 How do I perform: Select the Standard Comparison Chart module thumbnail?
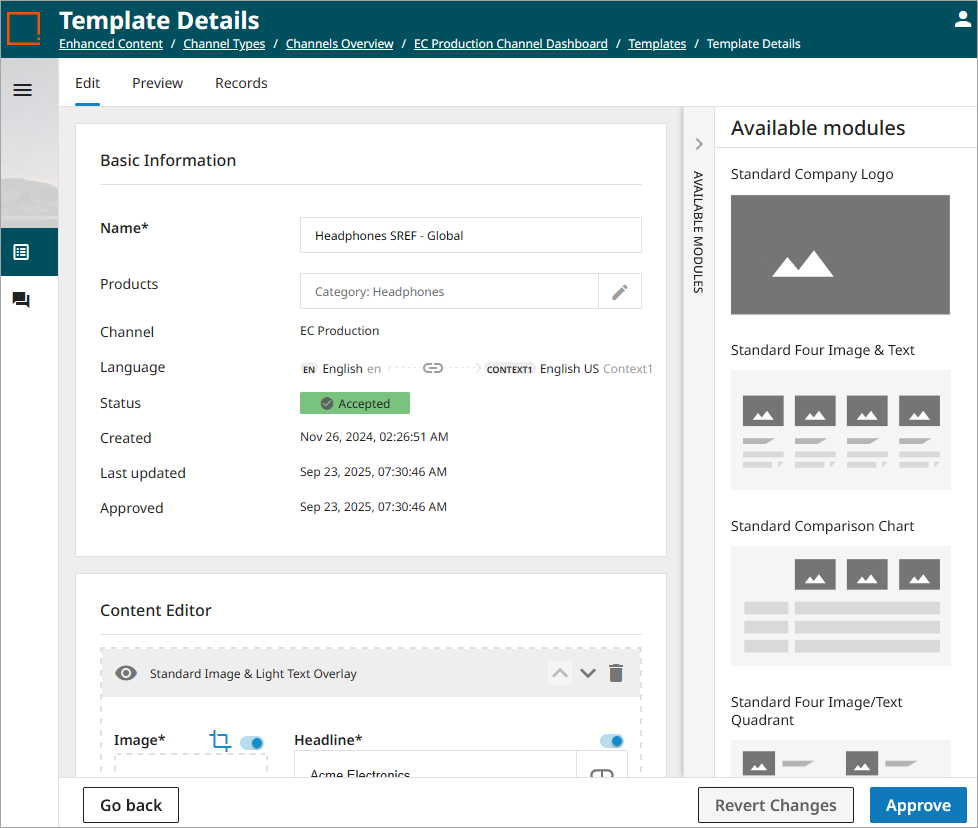(x=840, y=606)
